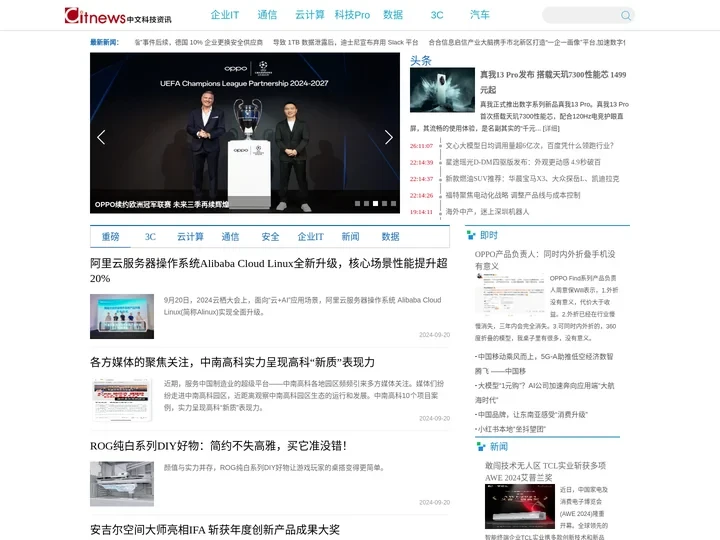Image resolution: width=720 pixels, height=540 pixels.
Task: Open the Citnews logo homepage
Action: (x=118, y=16)
